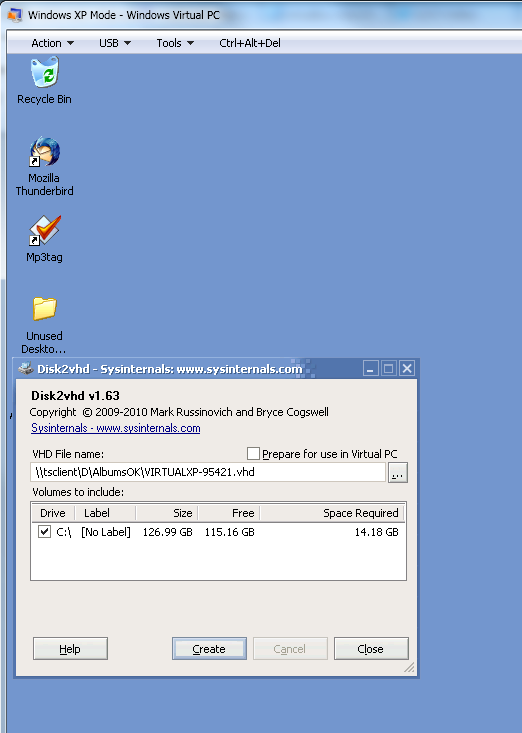The width and height of the screenshot is (522, 733).
Task: Click the Windows Virtual PC title icon
Action: point(14,15)
